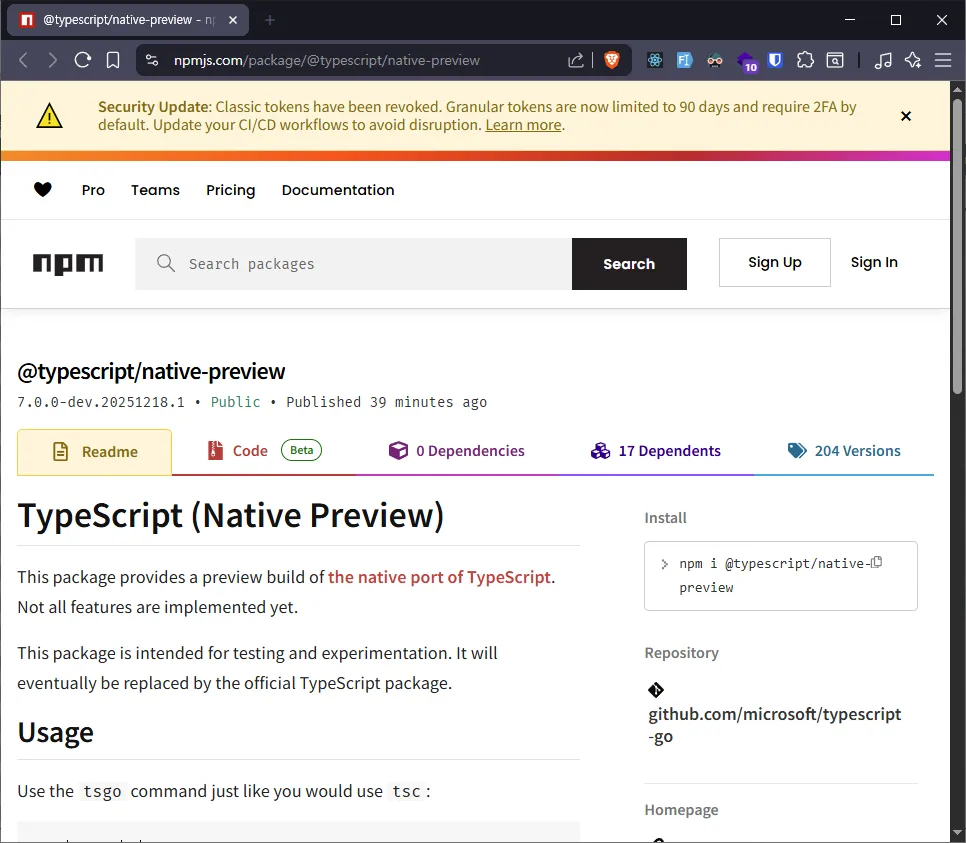Reload the page
The image size is (966, 843).
click(83, 60)
